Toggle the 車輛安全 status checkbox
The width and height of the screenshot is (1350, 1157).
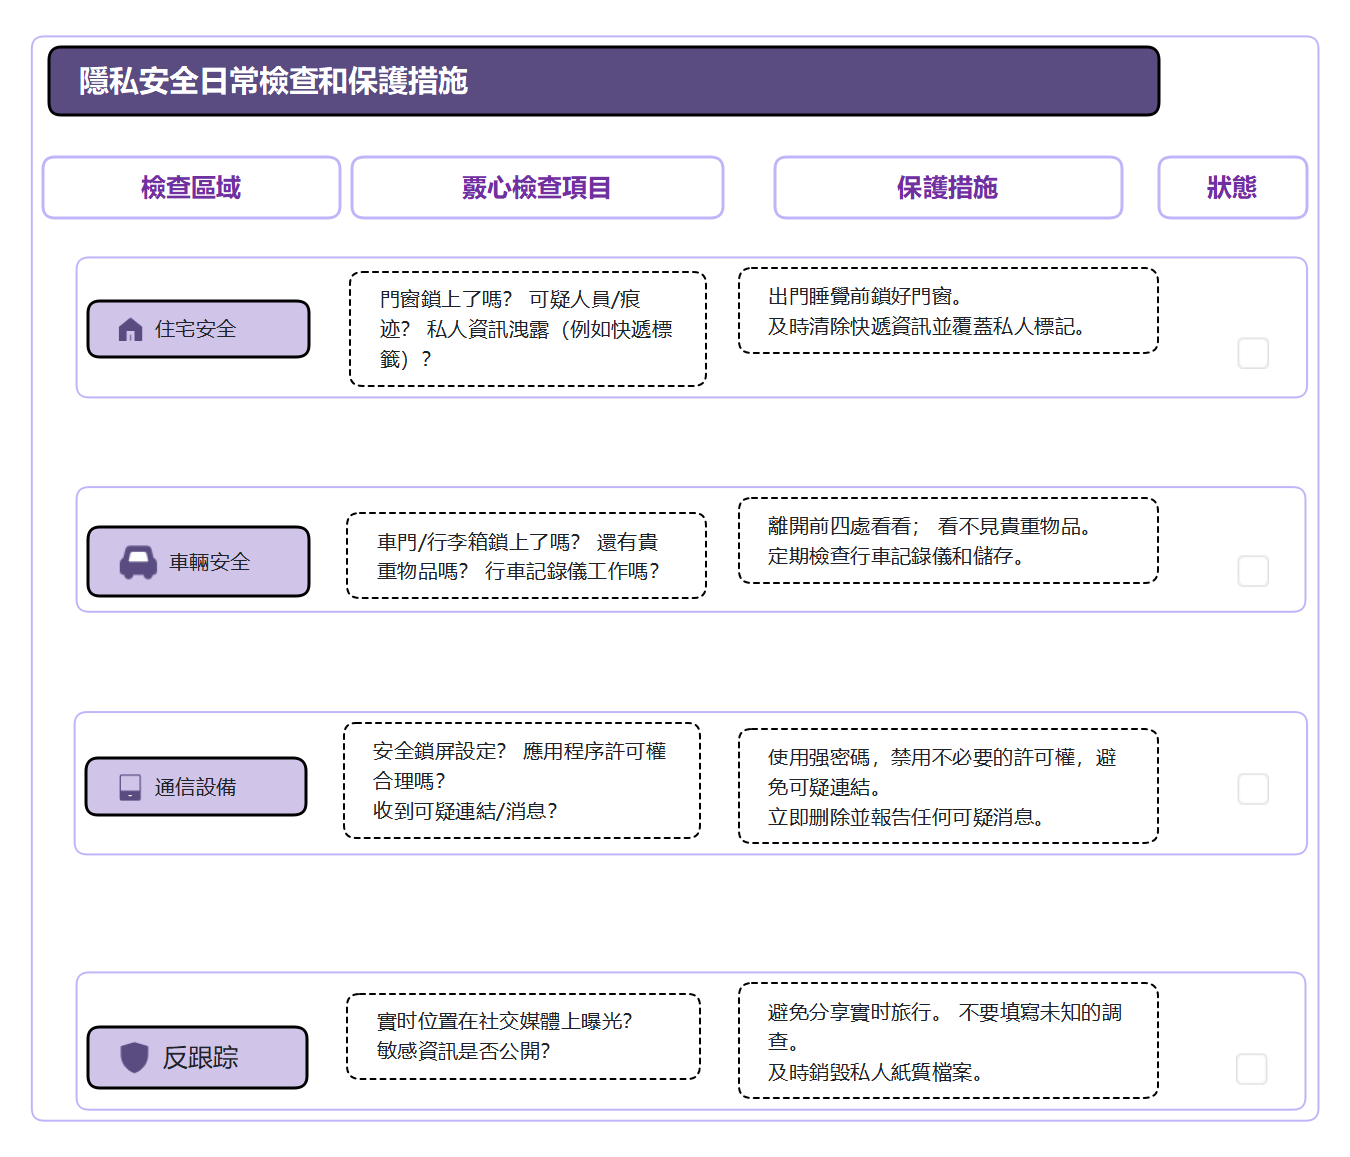pos(1252,571)
